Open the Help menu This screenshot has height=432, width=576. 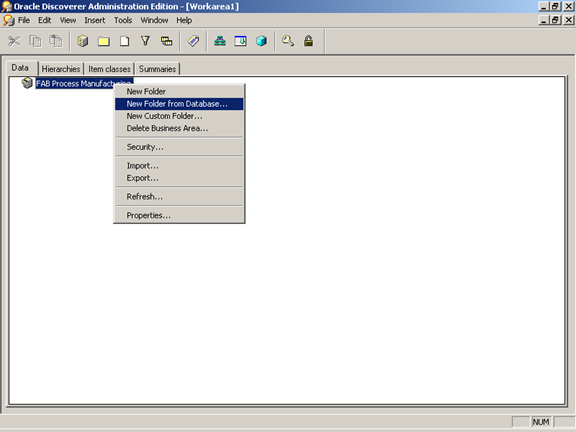(184, 20)
